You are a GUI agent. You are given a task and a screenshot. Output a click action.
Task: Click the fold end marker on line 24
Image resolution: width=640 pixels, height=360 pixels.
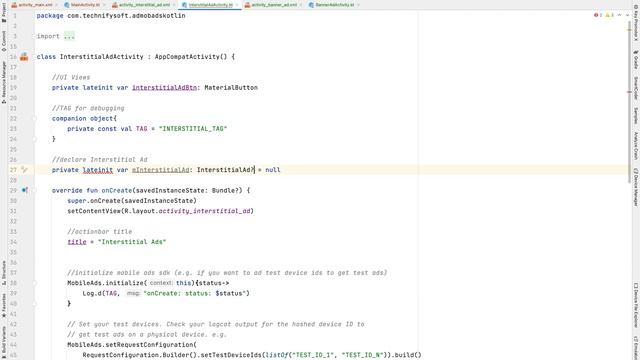point(35,139)
